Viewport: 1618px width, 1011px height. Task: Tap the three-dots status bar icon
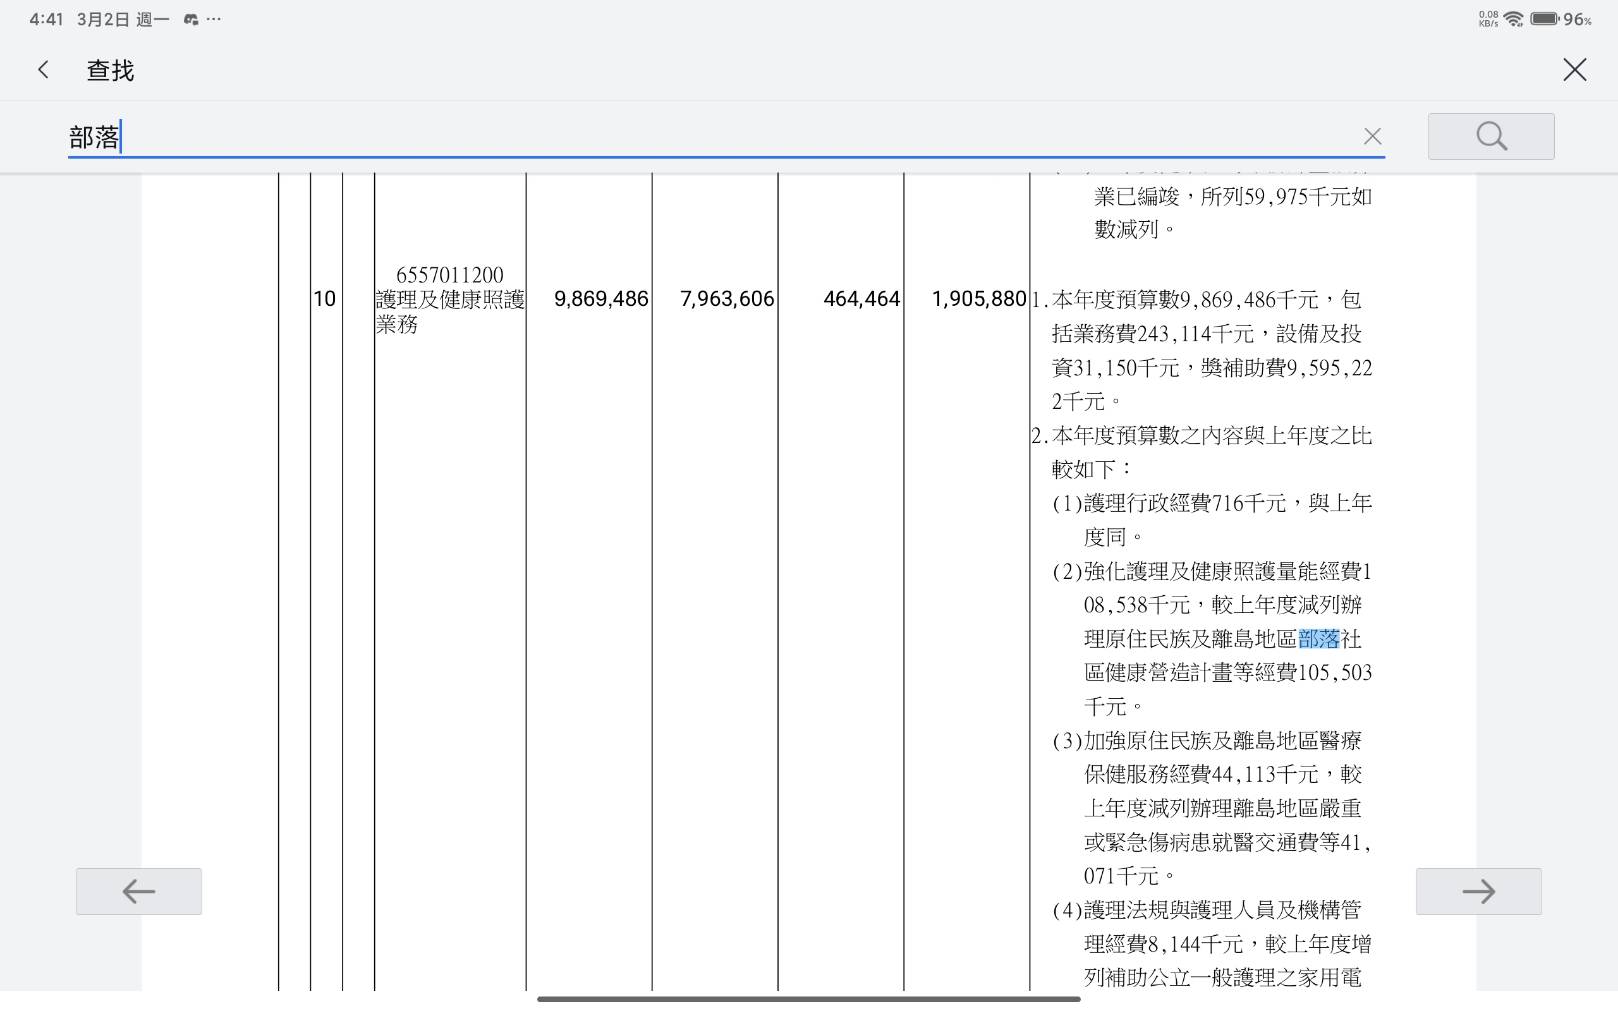pyautogui.click(x=214, y=19)
